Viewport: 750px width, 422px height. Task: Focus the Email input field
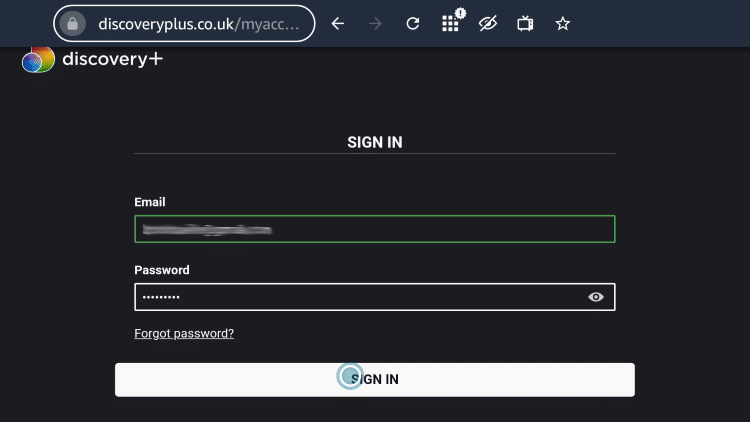pyautogui.click(x=375, y=229)
